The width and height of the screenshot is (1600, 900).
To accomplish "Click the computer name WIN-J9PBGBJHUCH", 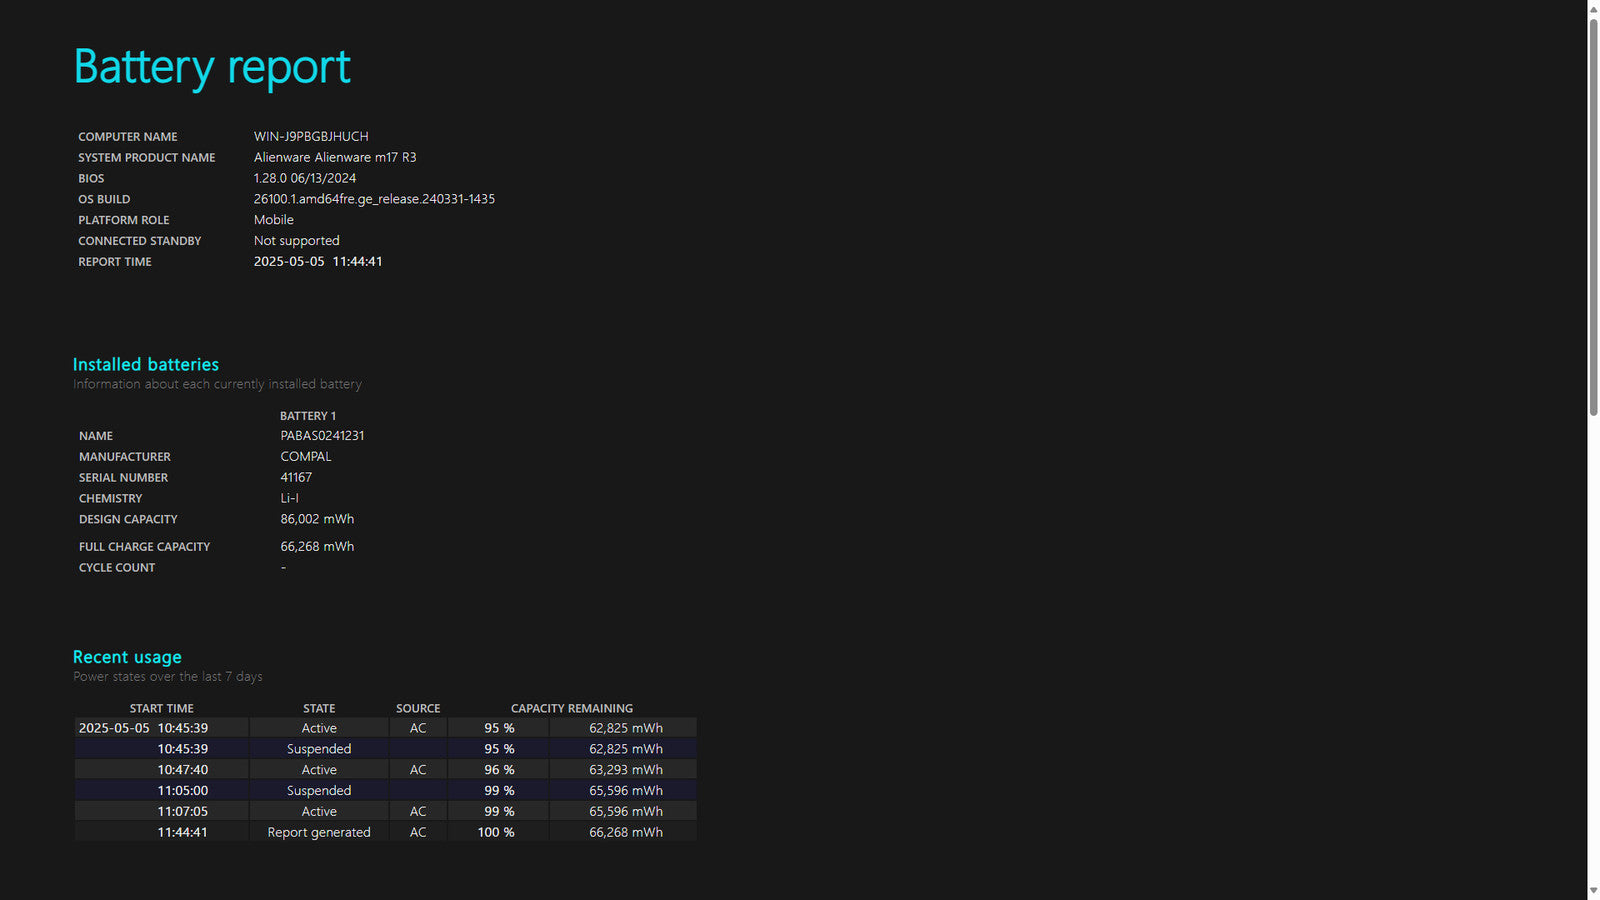I will click(311, 137).
